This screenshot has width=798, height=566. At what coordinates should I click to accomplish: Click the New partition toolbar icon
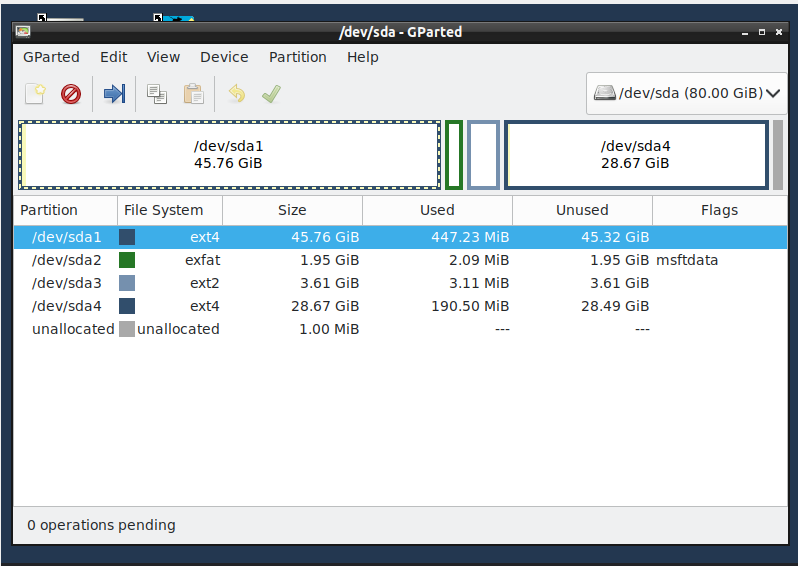[36, 94]
